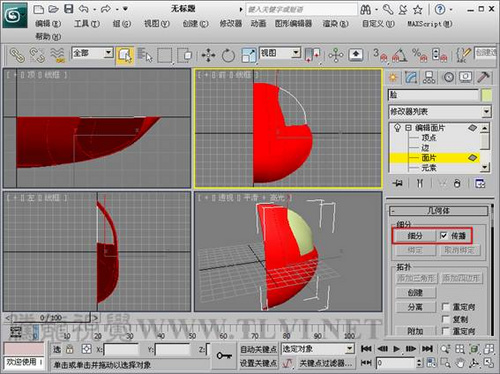Image resolution: width=500 pixels, height=374 pixels.
Task: Select the 顶点 sub-object level
Action: point(429,138)
